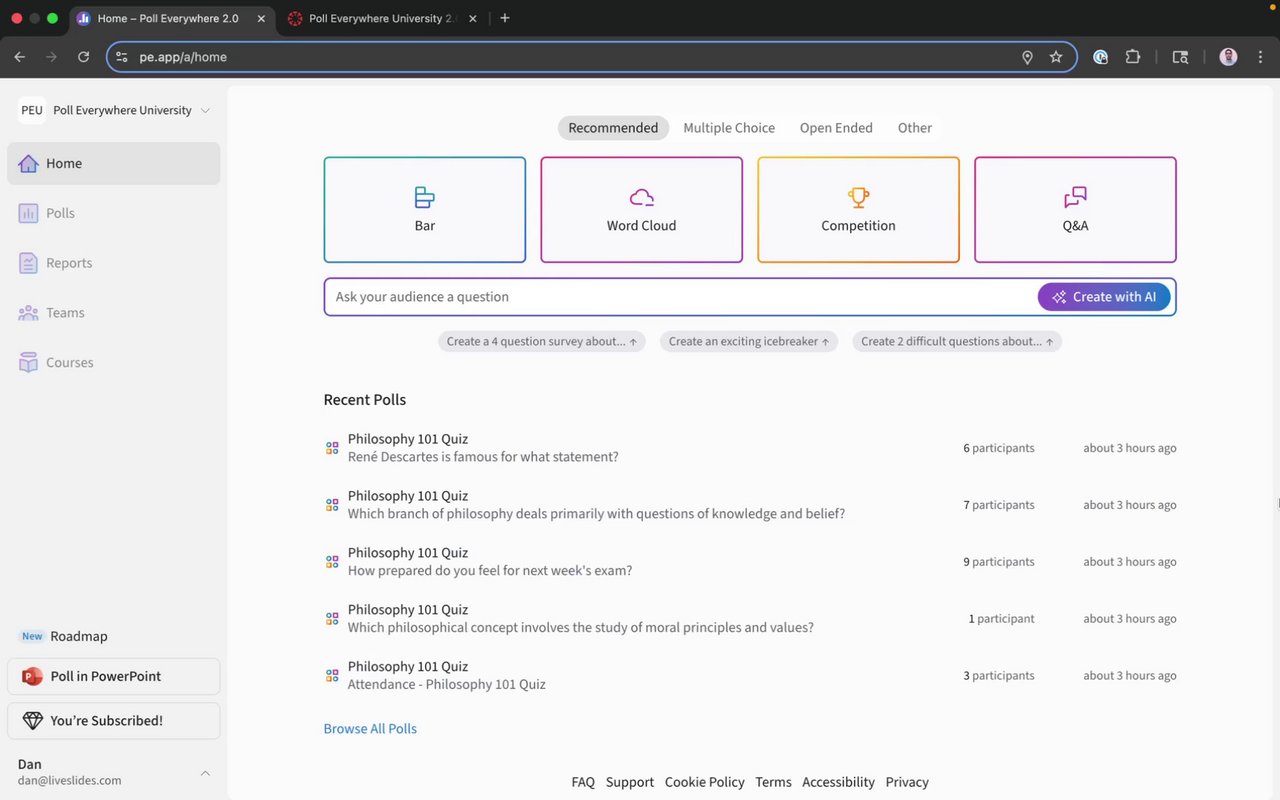Click 'Create 2 difficult questions about' chip

point(957,341)
